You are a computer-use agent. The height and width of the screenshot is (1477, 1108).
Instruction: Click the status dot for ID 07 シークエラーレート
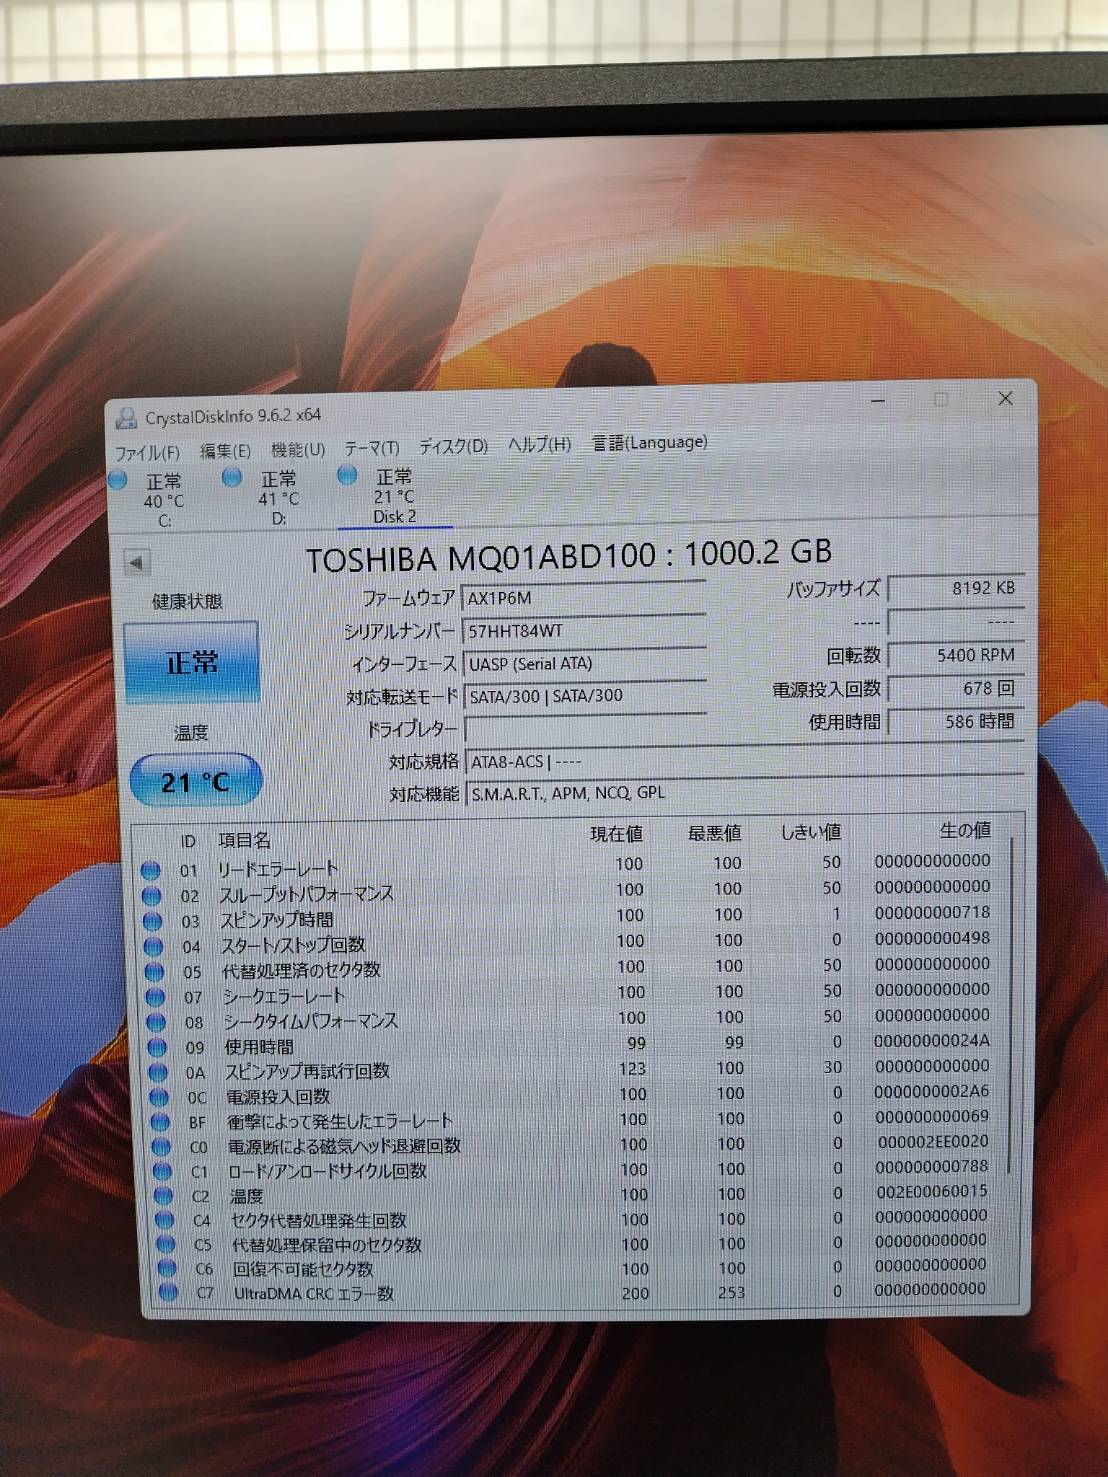(x=155, y=997)
